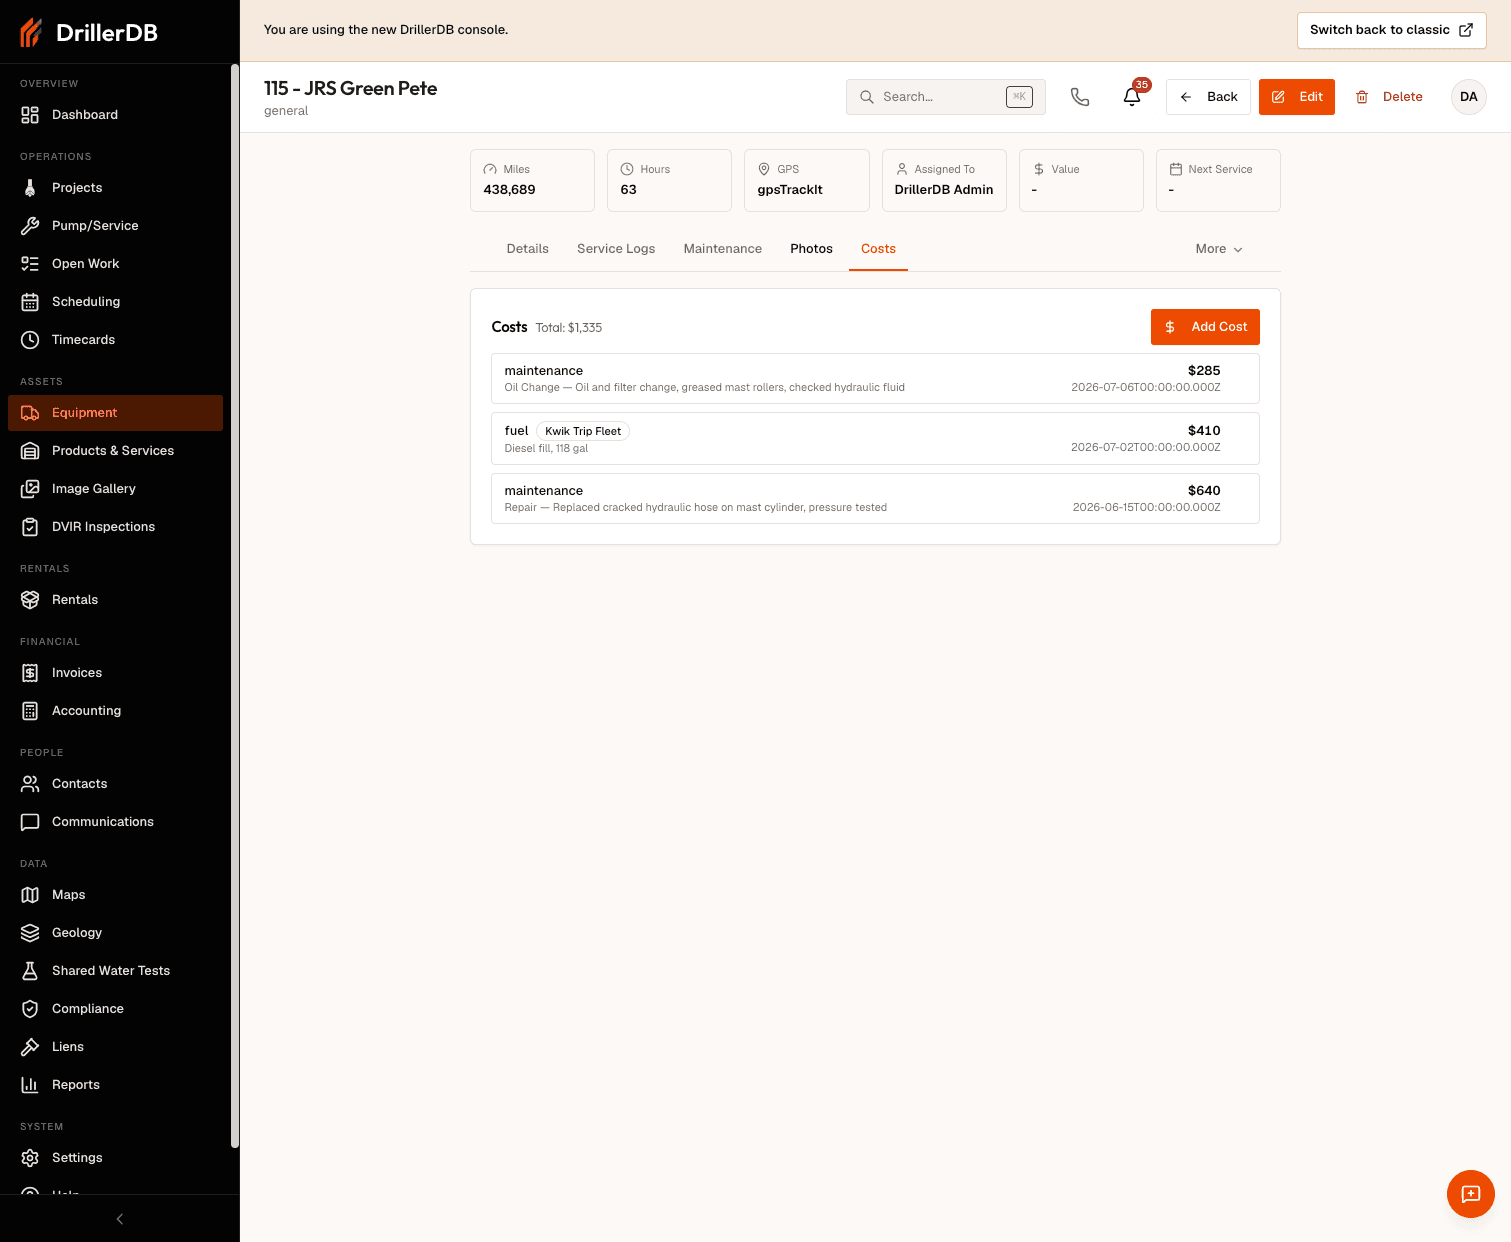This screenshot has width=1511, height=1242.
Task: Collapse the sidebar with bottom chevron
Action: pyautogui.click(x=120, y=1219)
